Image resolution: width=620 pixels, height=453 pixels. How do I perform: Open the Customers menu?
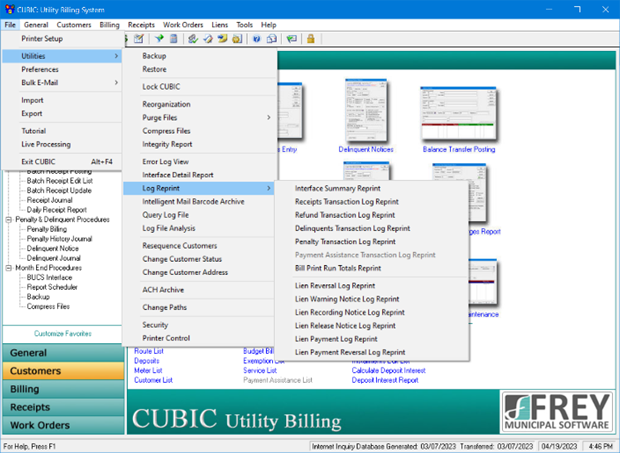[x=74, y=25]
